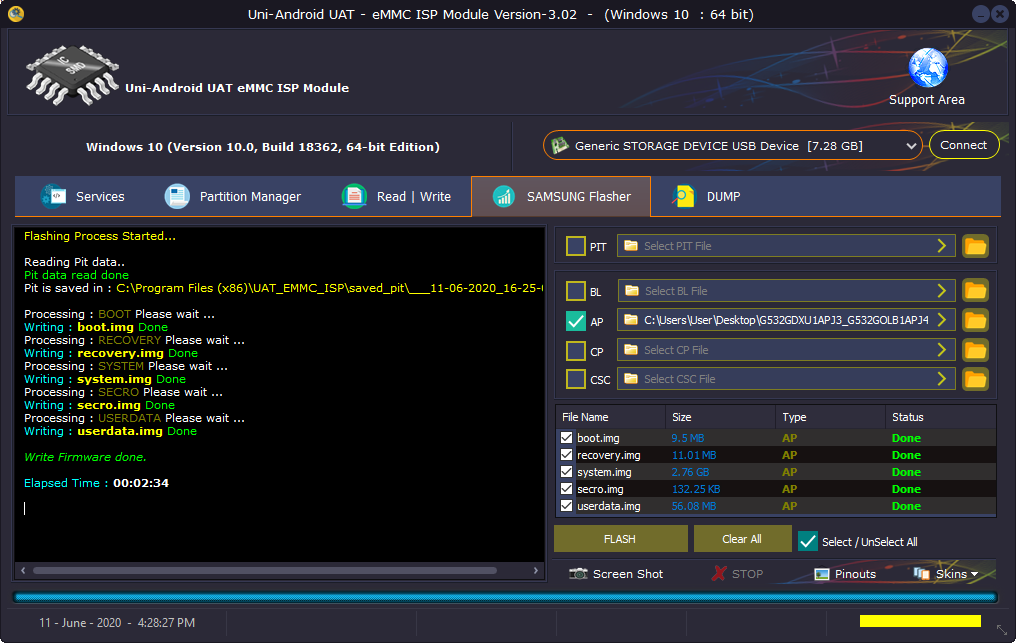Screen dimensions: 1016x643
Task: Click the Connect button
Action: coord(964,145)
